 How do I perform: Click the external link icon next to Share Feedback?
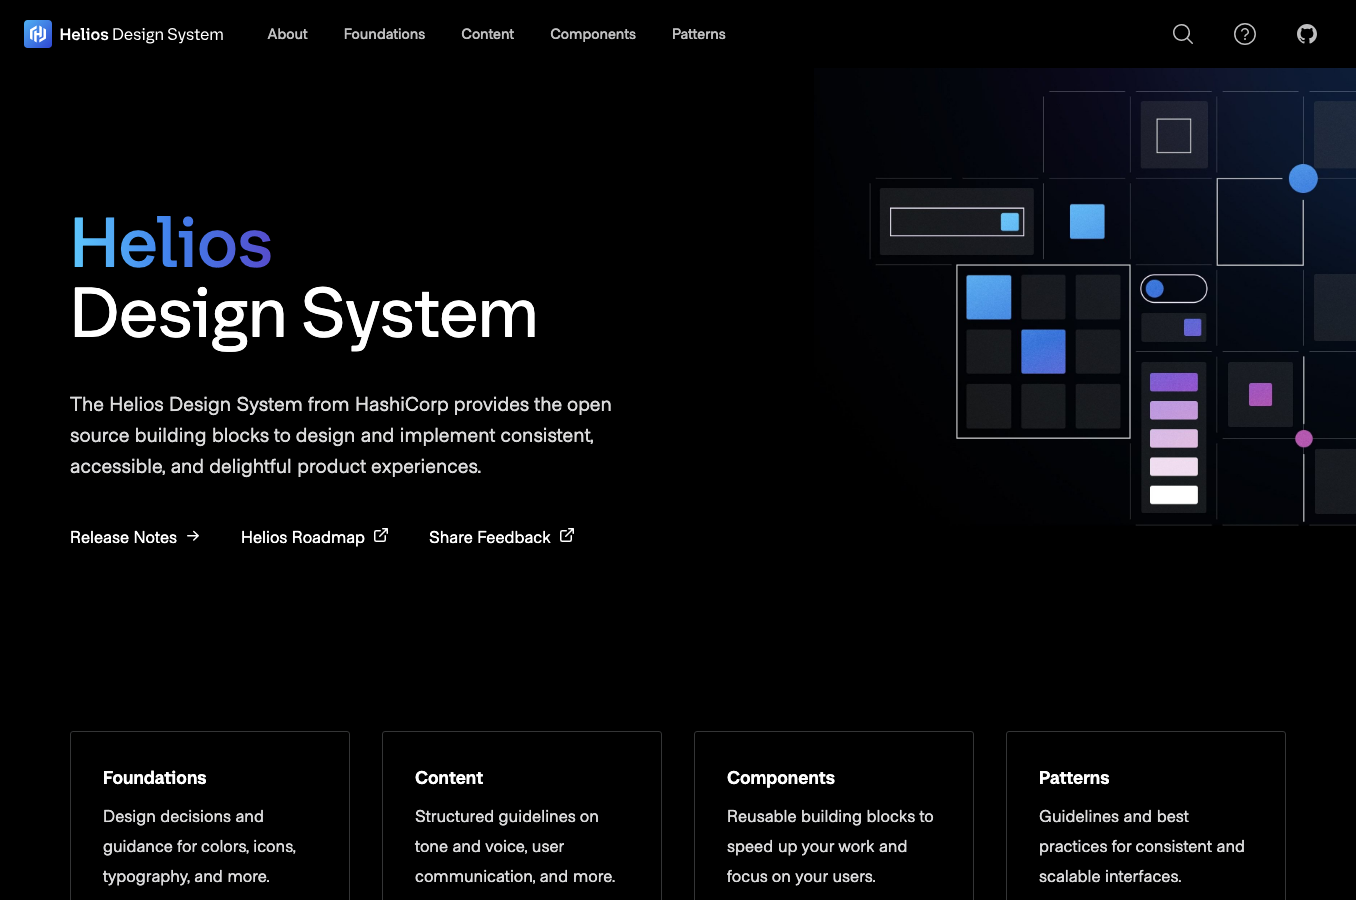pos(567,534)
